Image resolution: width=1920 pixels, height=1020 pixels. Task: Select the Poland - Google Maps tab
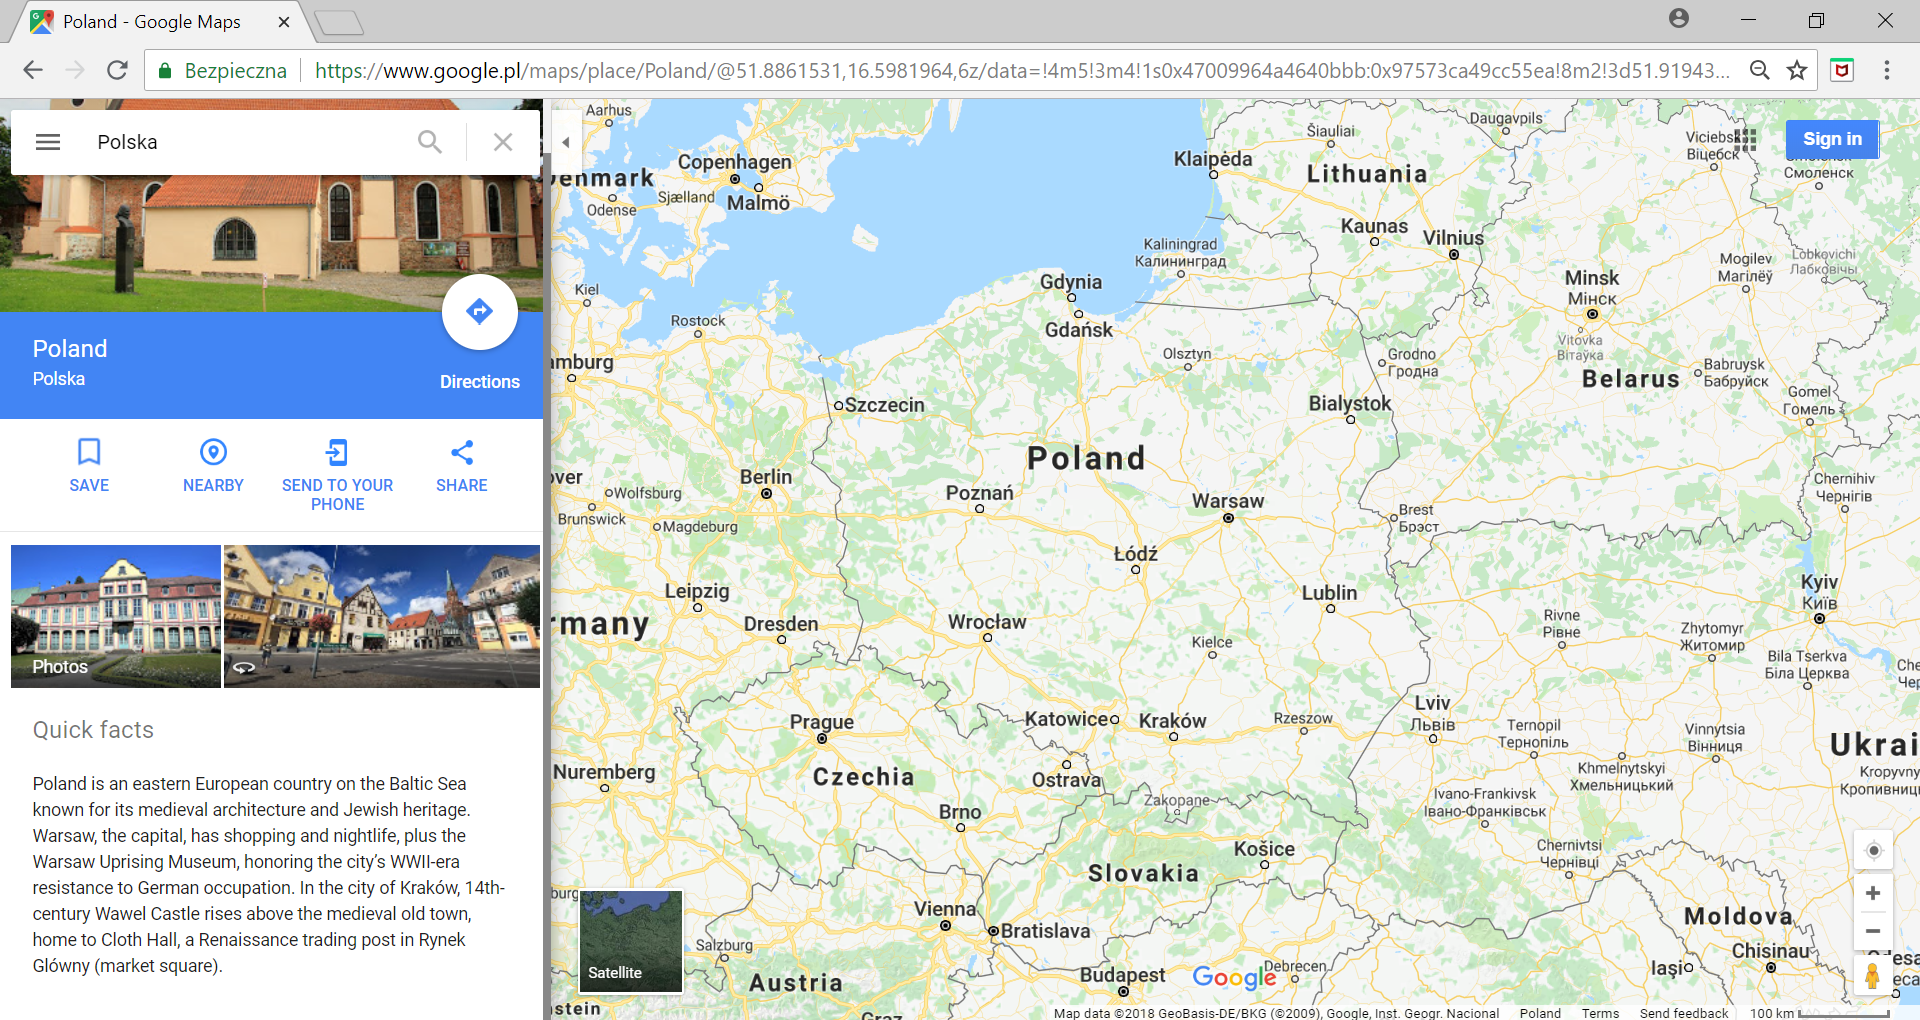coord(150,21)
